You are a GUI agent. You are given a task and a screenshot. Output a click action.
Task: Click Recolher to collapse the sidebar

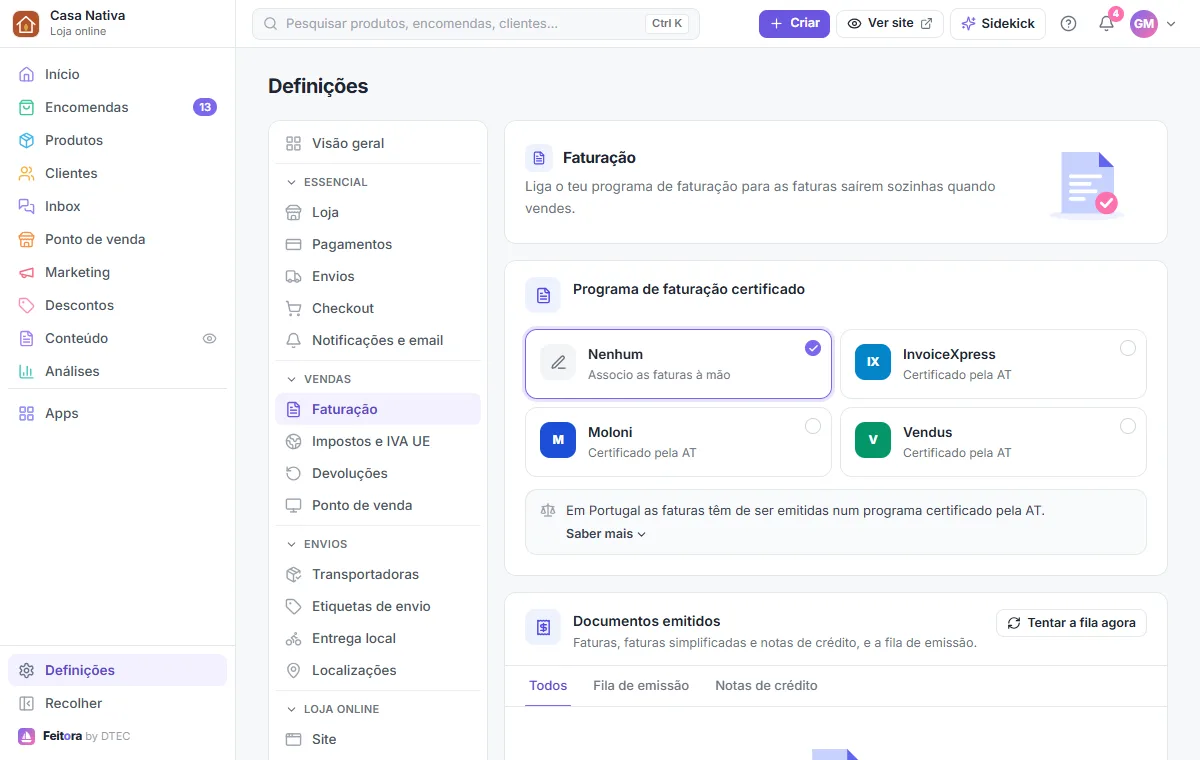pyautogui.click(x=117, y=703)
